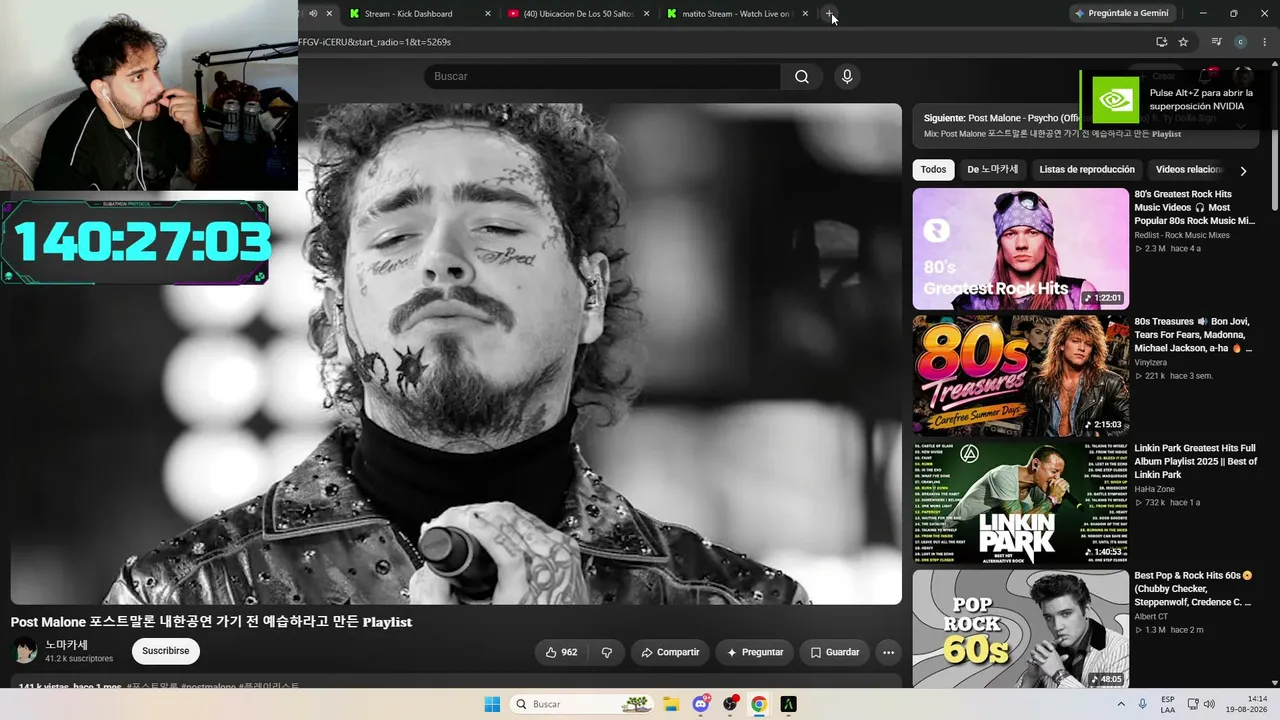Open Vinylzera channel name
The width and height of the screenshot is (1280, 720).
(1151, 362)
